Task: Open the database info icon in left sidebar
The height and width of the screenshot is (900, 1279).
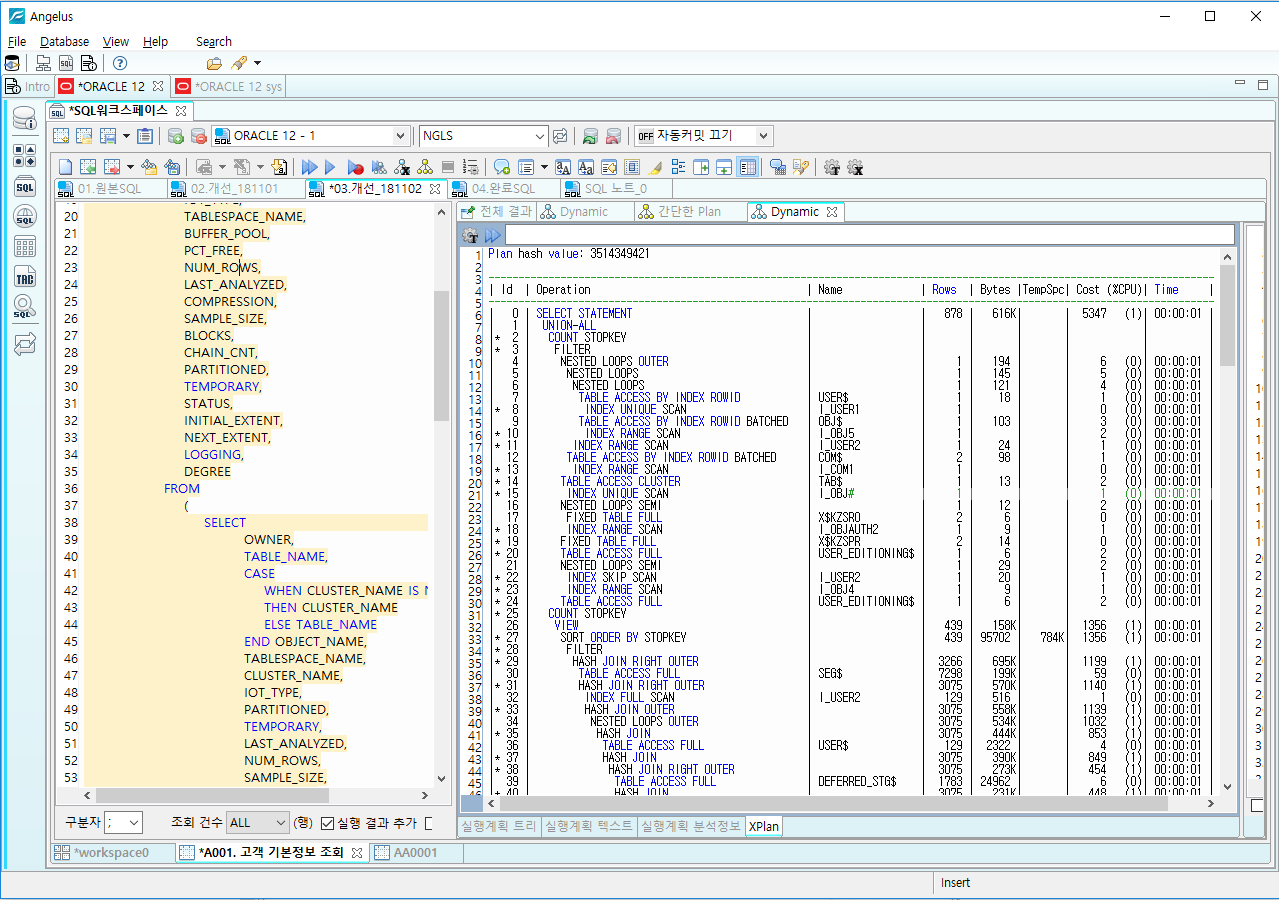Action: point(24,120)
